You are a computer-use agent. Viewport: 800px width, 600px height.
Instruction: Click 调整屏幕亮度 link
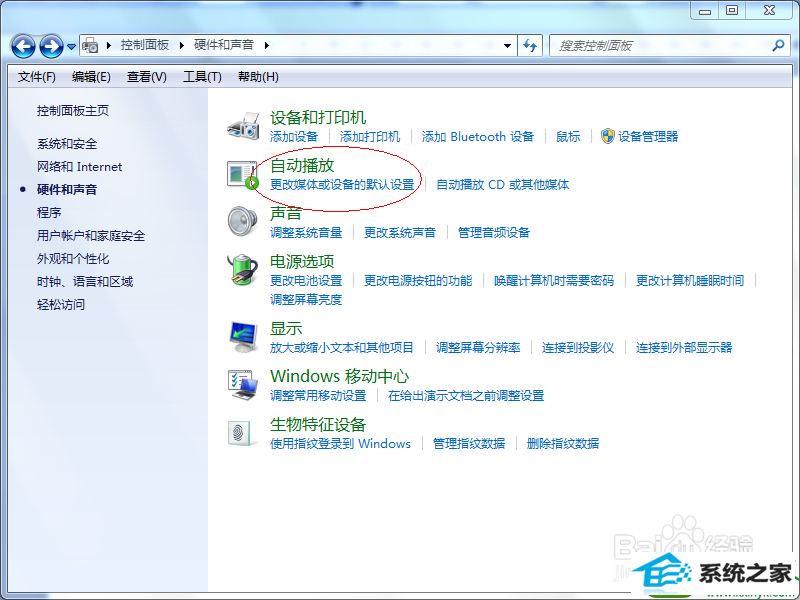coord(306,299)
